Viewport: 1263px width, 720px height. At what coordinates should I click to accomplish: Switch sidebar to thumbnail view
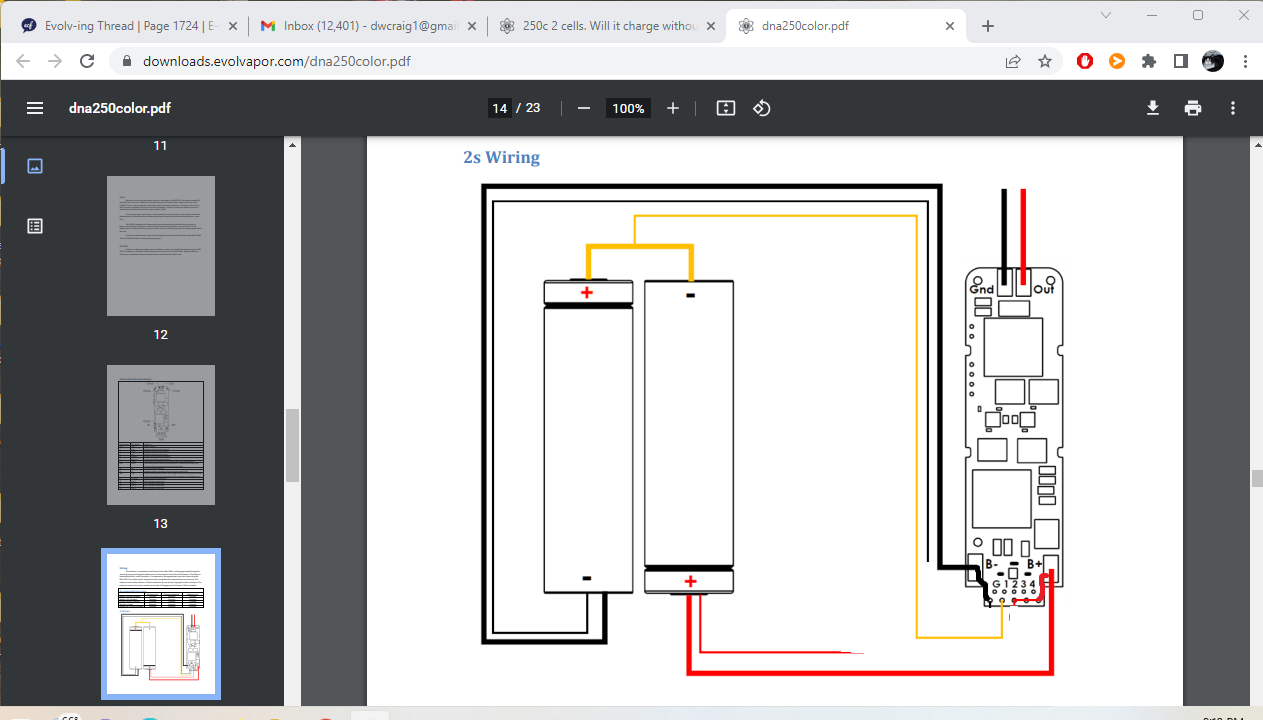(35, 166)
